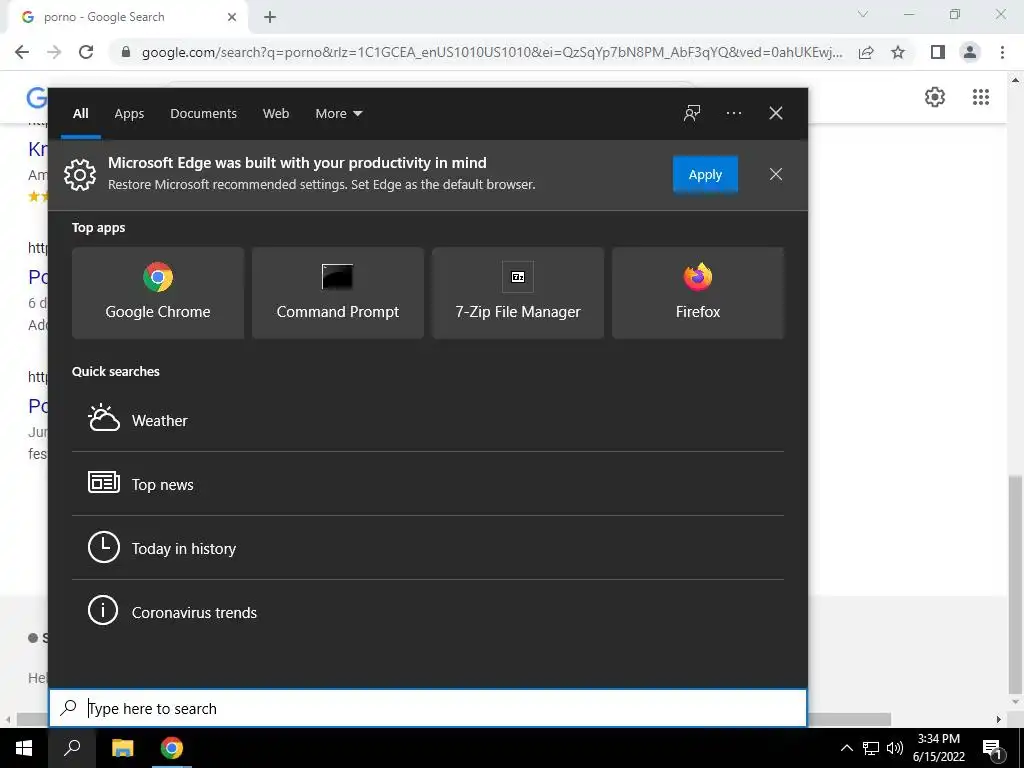The height and width of the screenshot is (768, 1024).
Task: Click the vertical page scrollbar thumb
Action: click(1014, 584)
